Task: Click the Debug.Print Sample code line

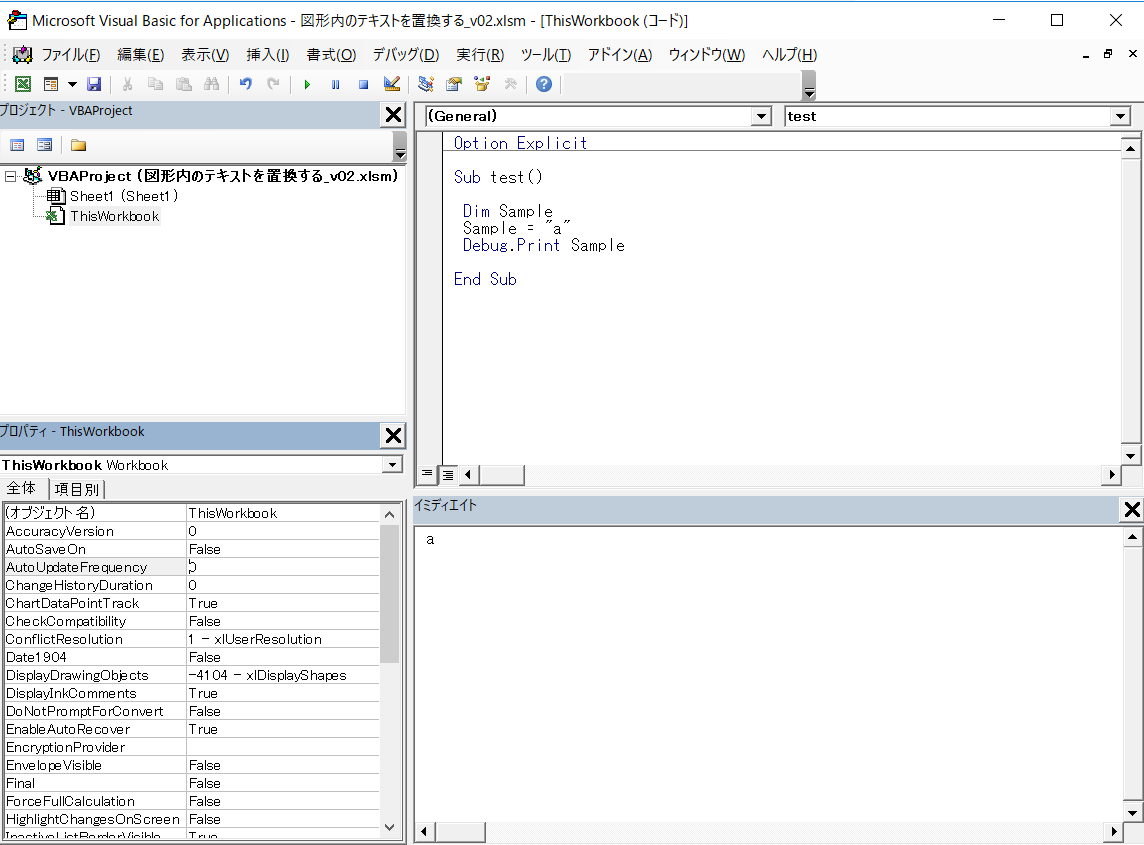Action: [544, 245]
